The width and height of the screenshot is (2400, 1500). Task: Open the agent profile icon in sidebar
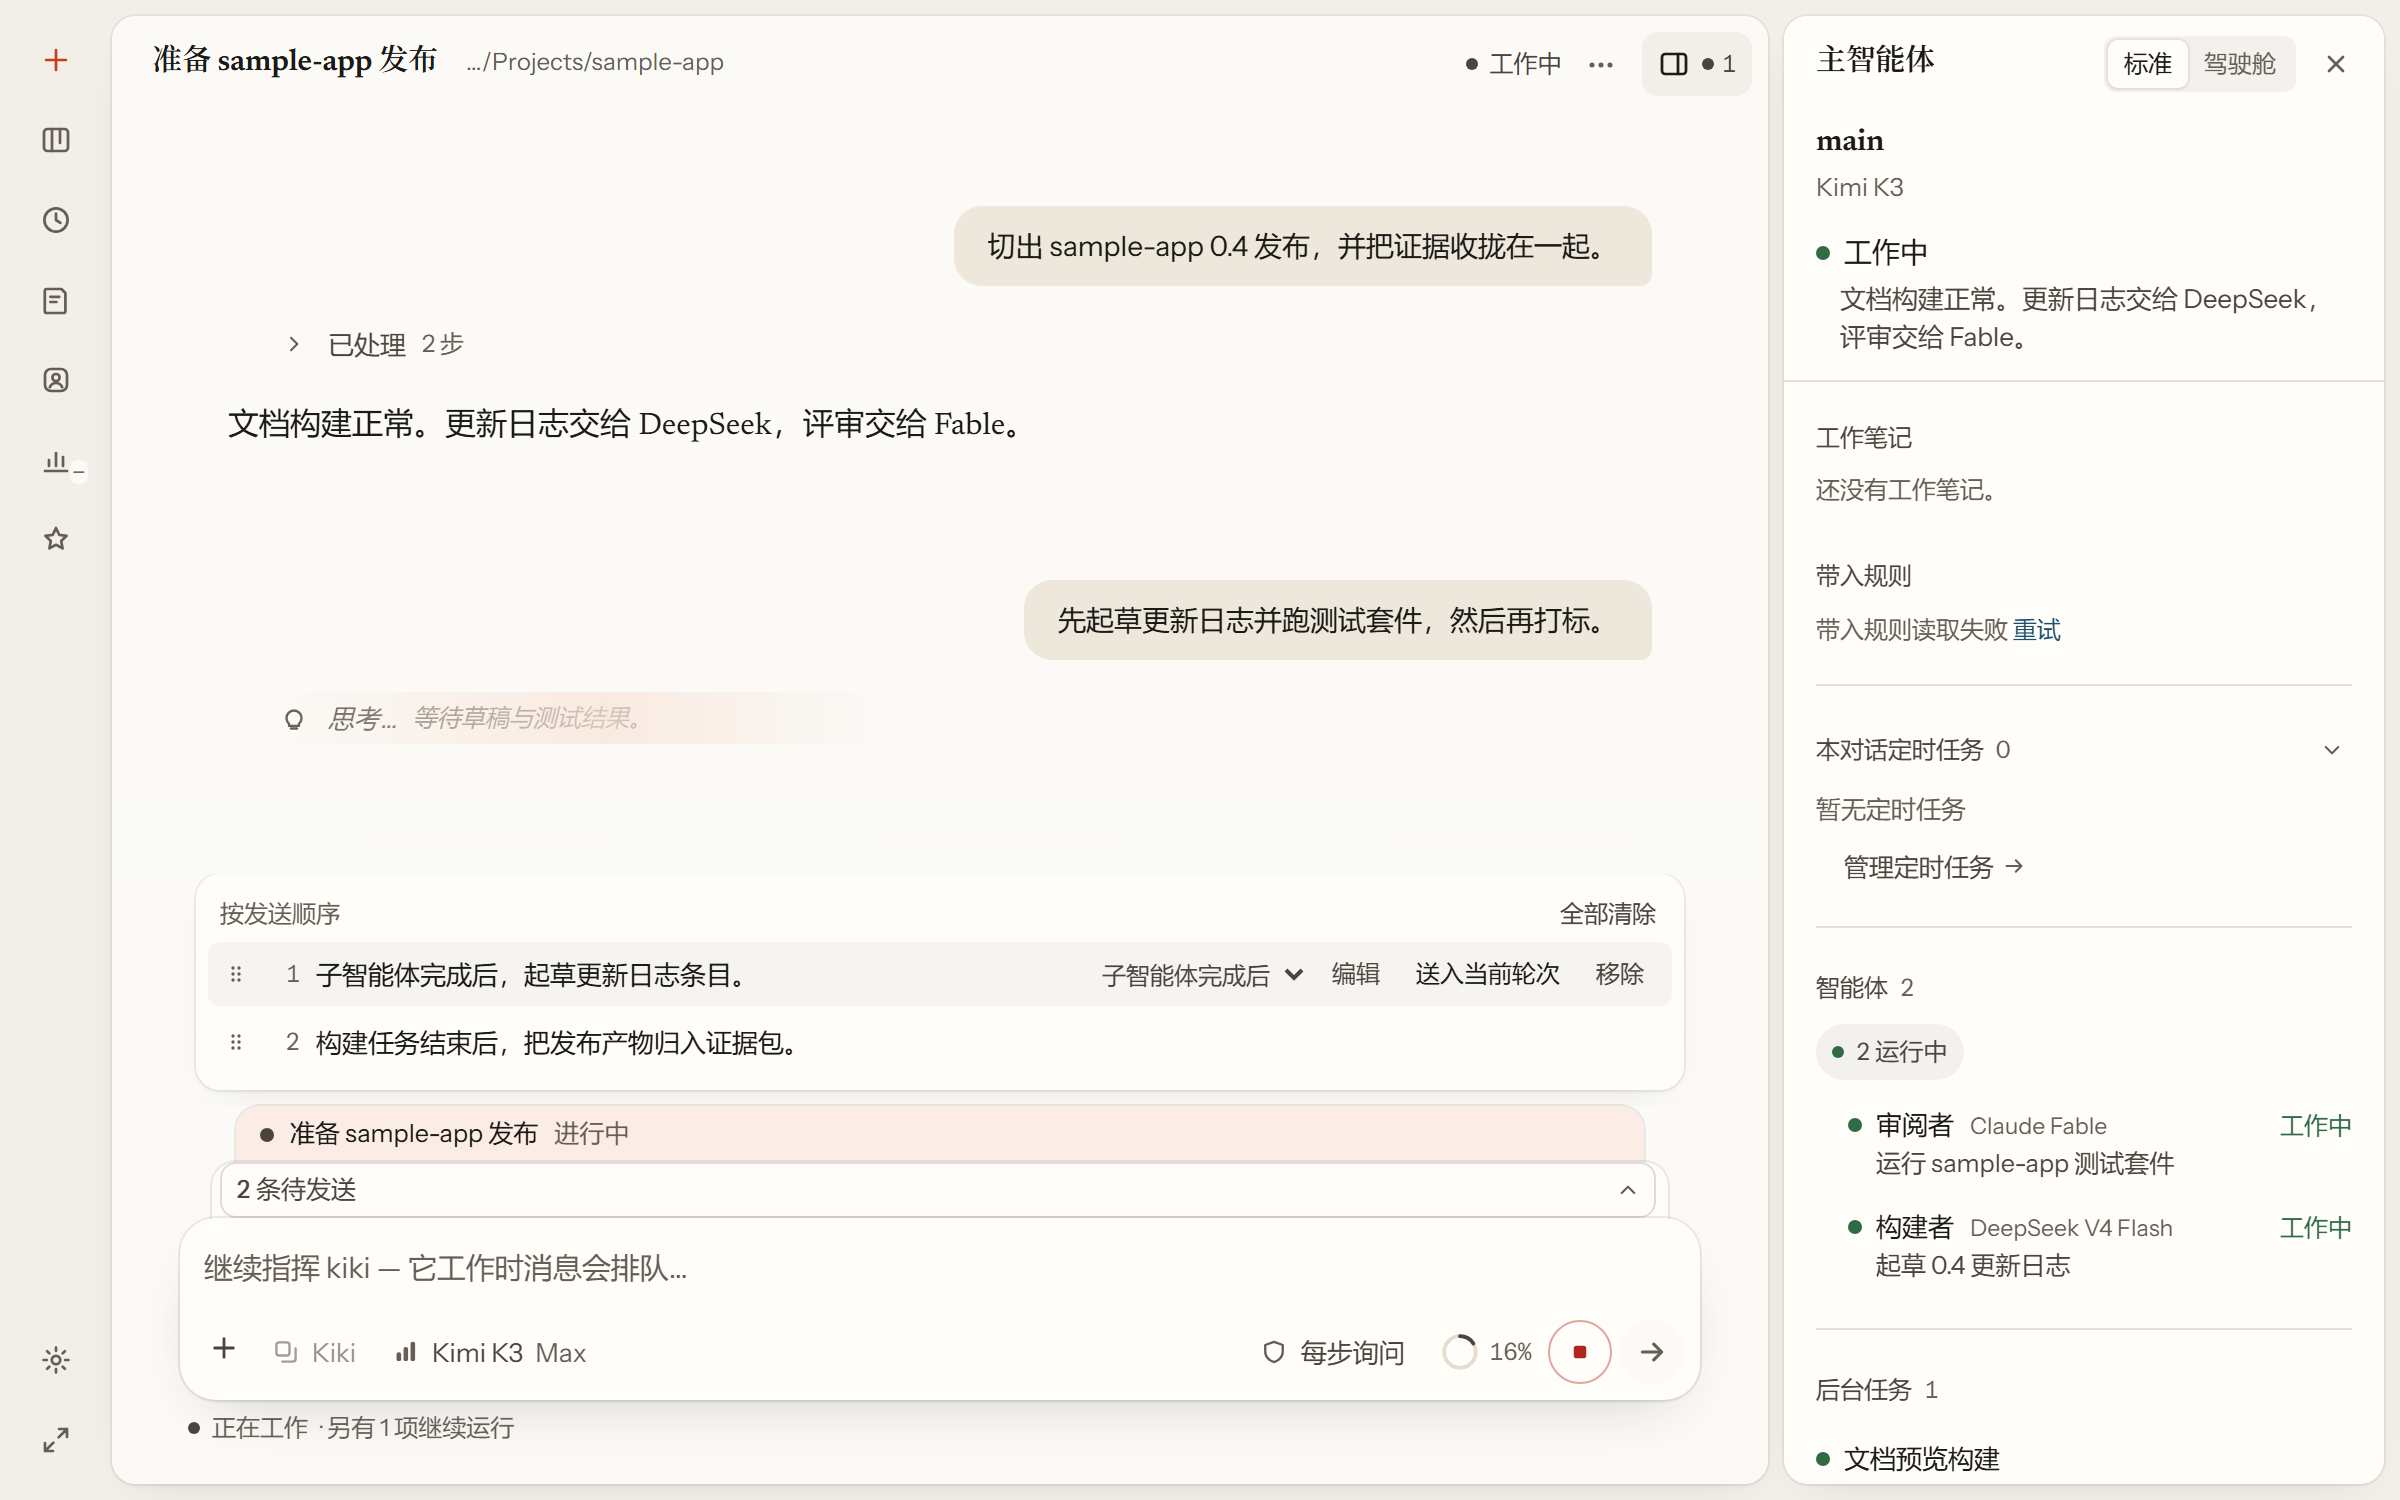pos(56,380)
